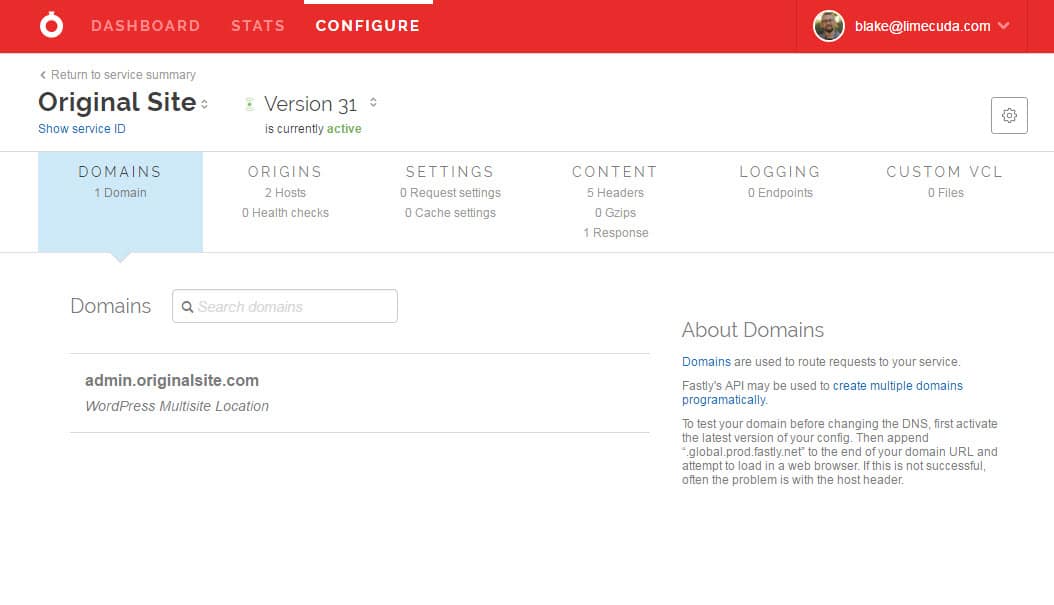Click the back arrow next to Return to service summary
The image size is (1054, 605).
pos(43,75)
